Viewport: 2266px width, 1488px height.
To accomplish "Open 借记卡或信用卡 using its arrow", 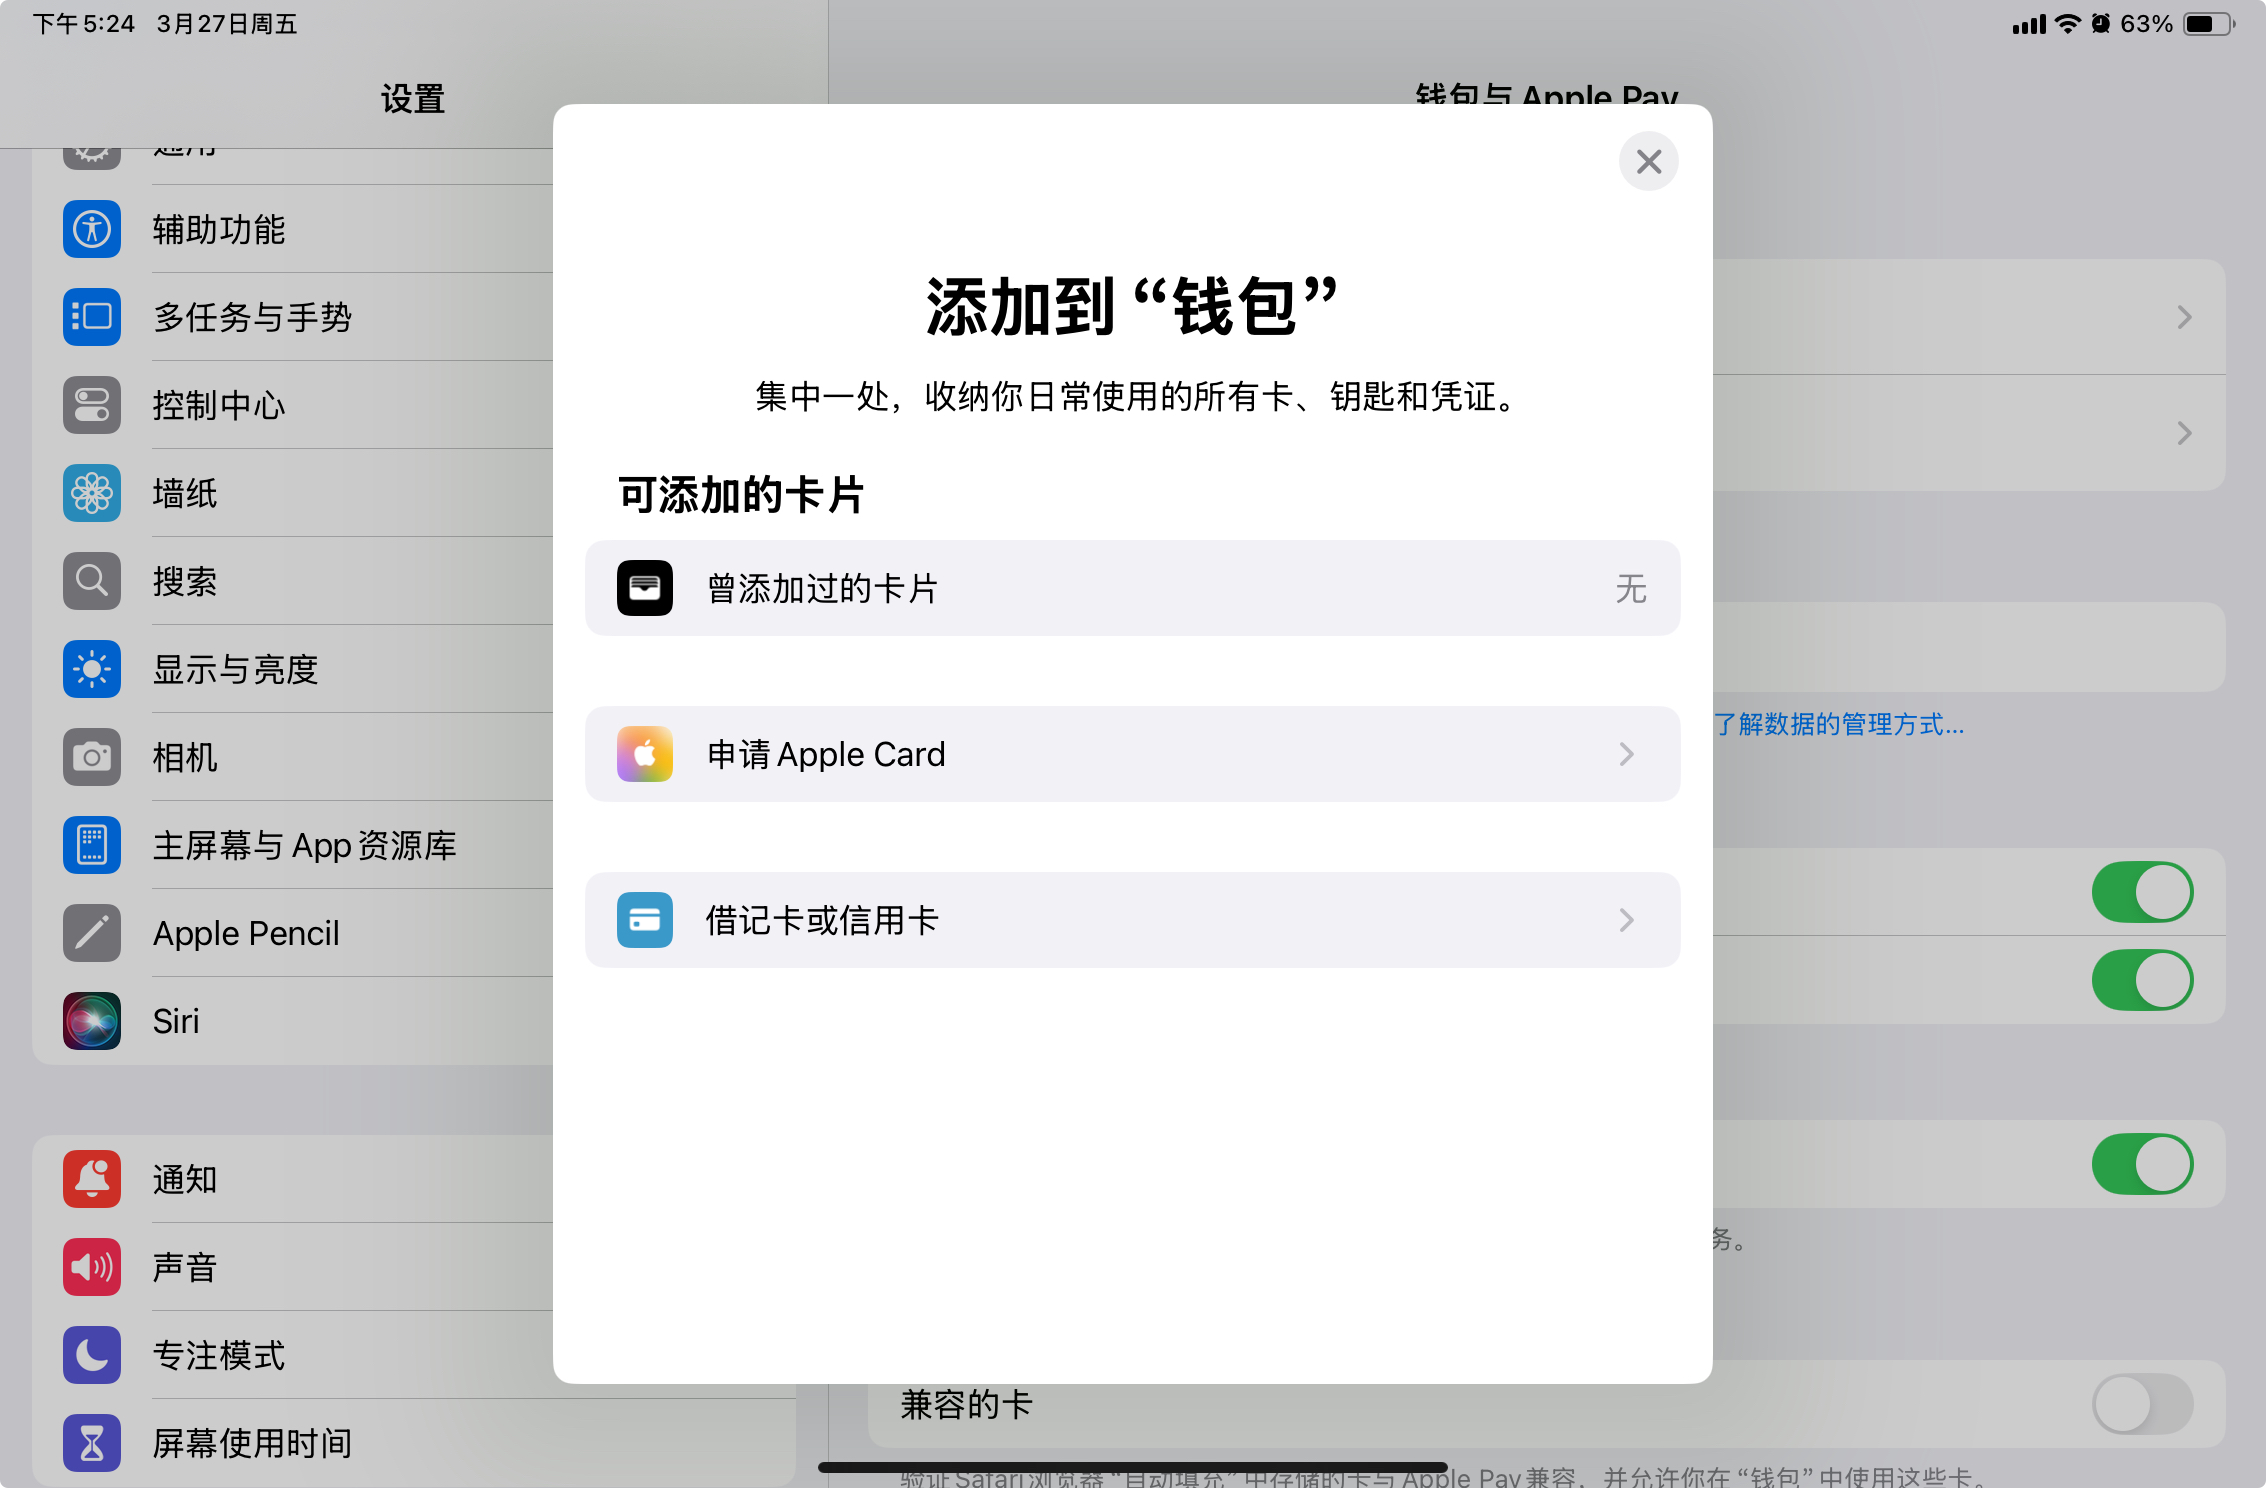I will (1627, 921).
